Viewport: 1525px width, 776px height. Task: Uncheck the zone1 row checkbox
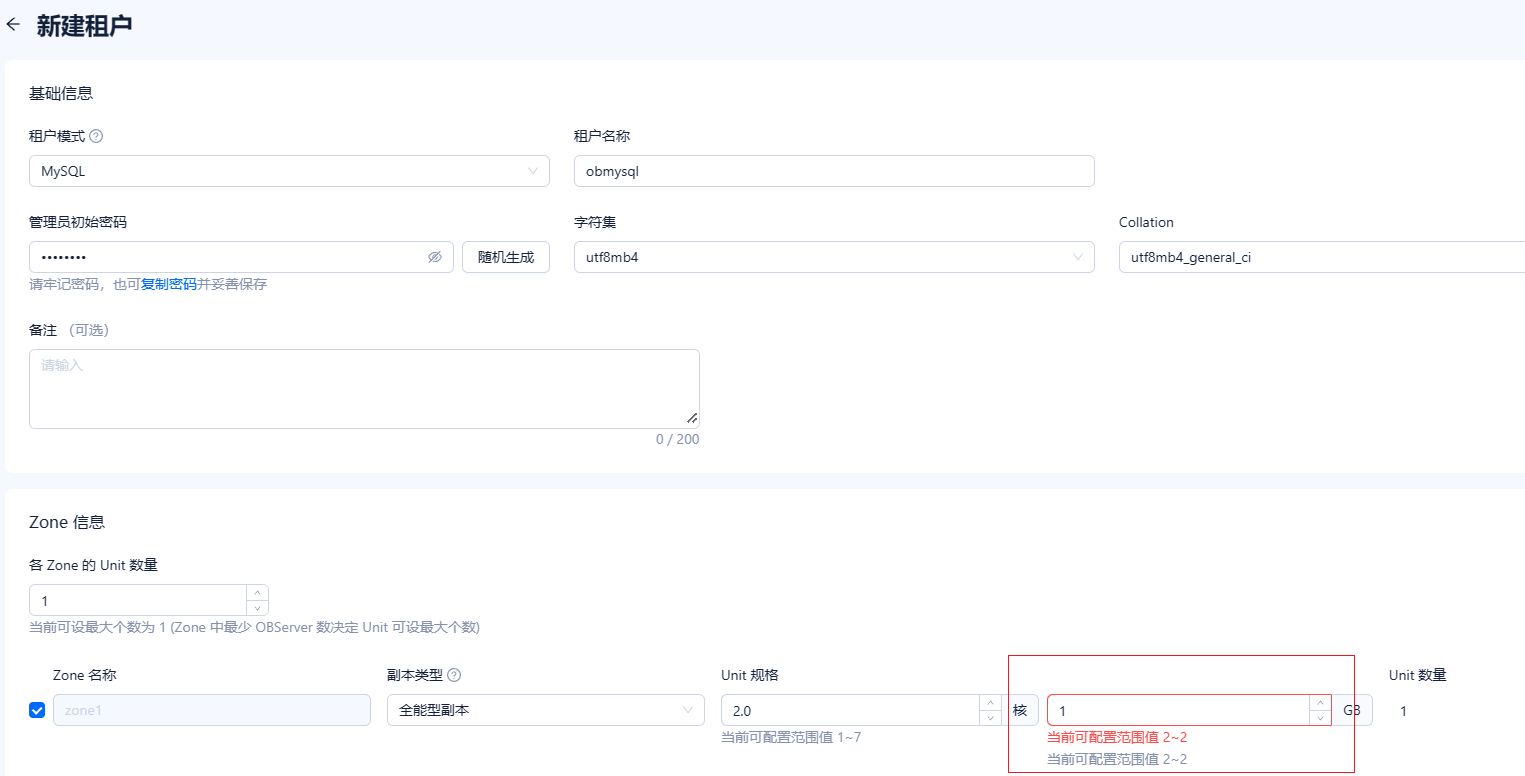[37, 709]
